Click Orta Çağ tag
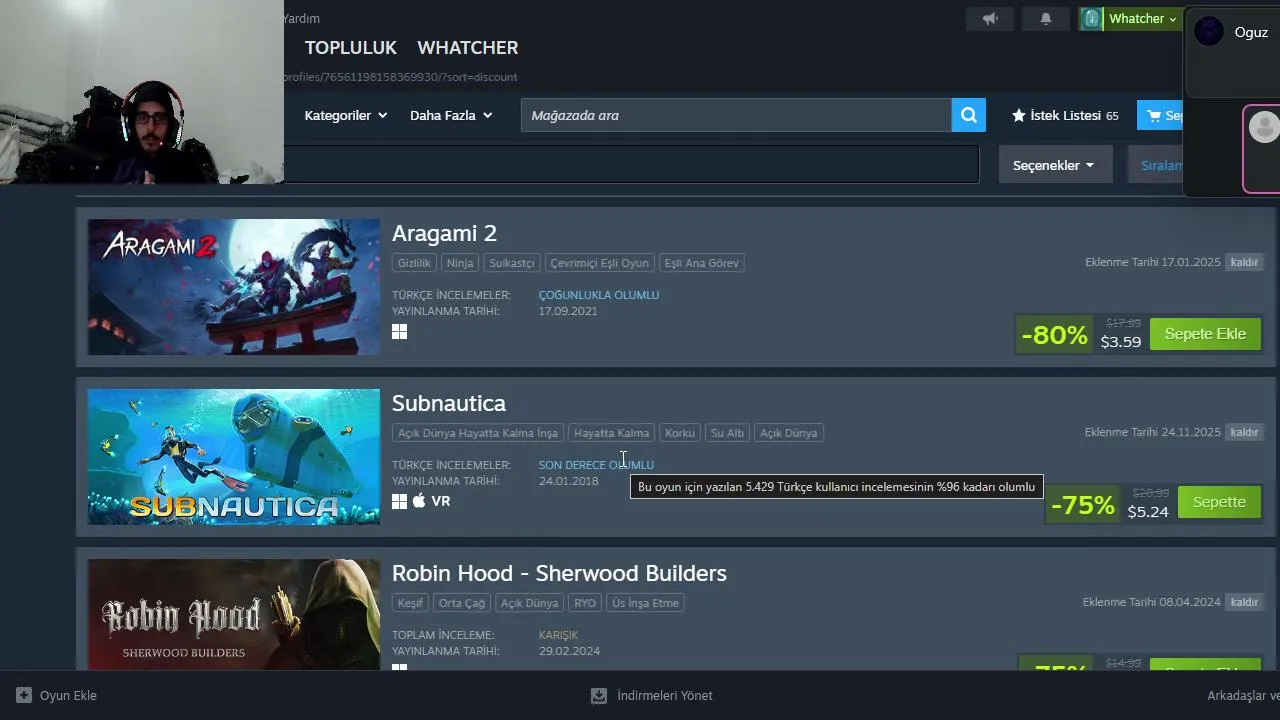 click(461, 603)
